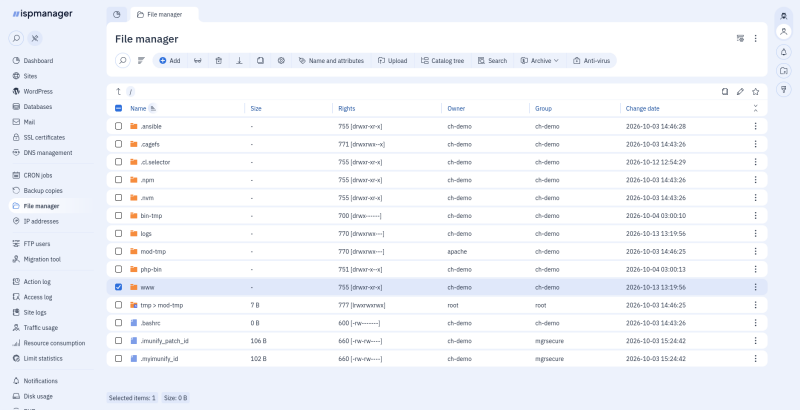
Task: Click the ispmanager logo
Action: 42,14
